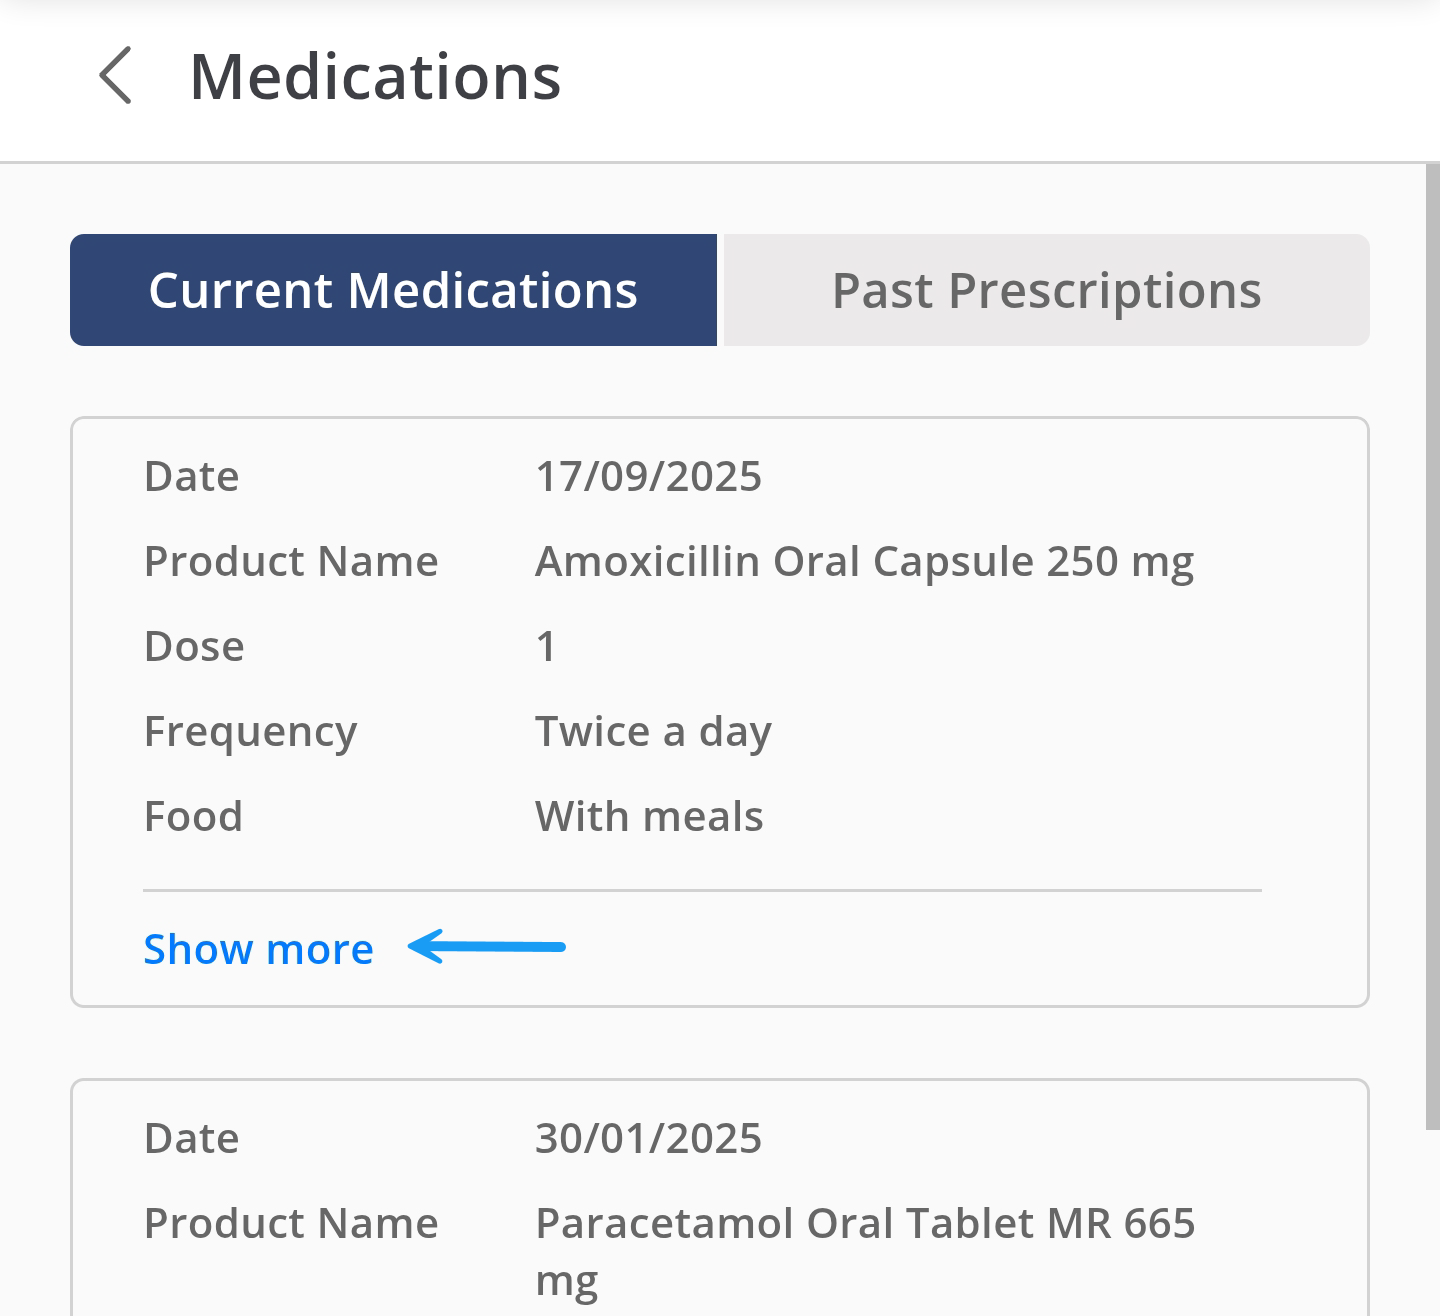Click Product Name label in the Paracetamol card
1440x1316 pixels.
coord(291,1224)
